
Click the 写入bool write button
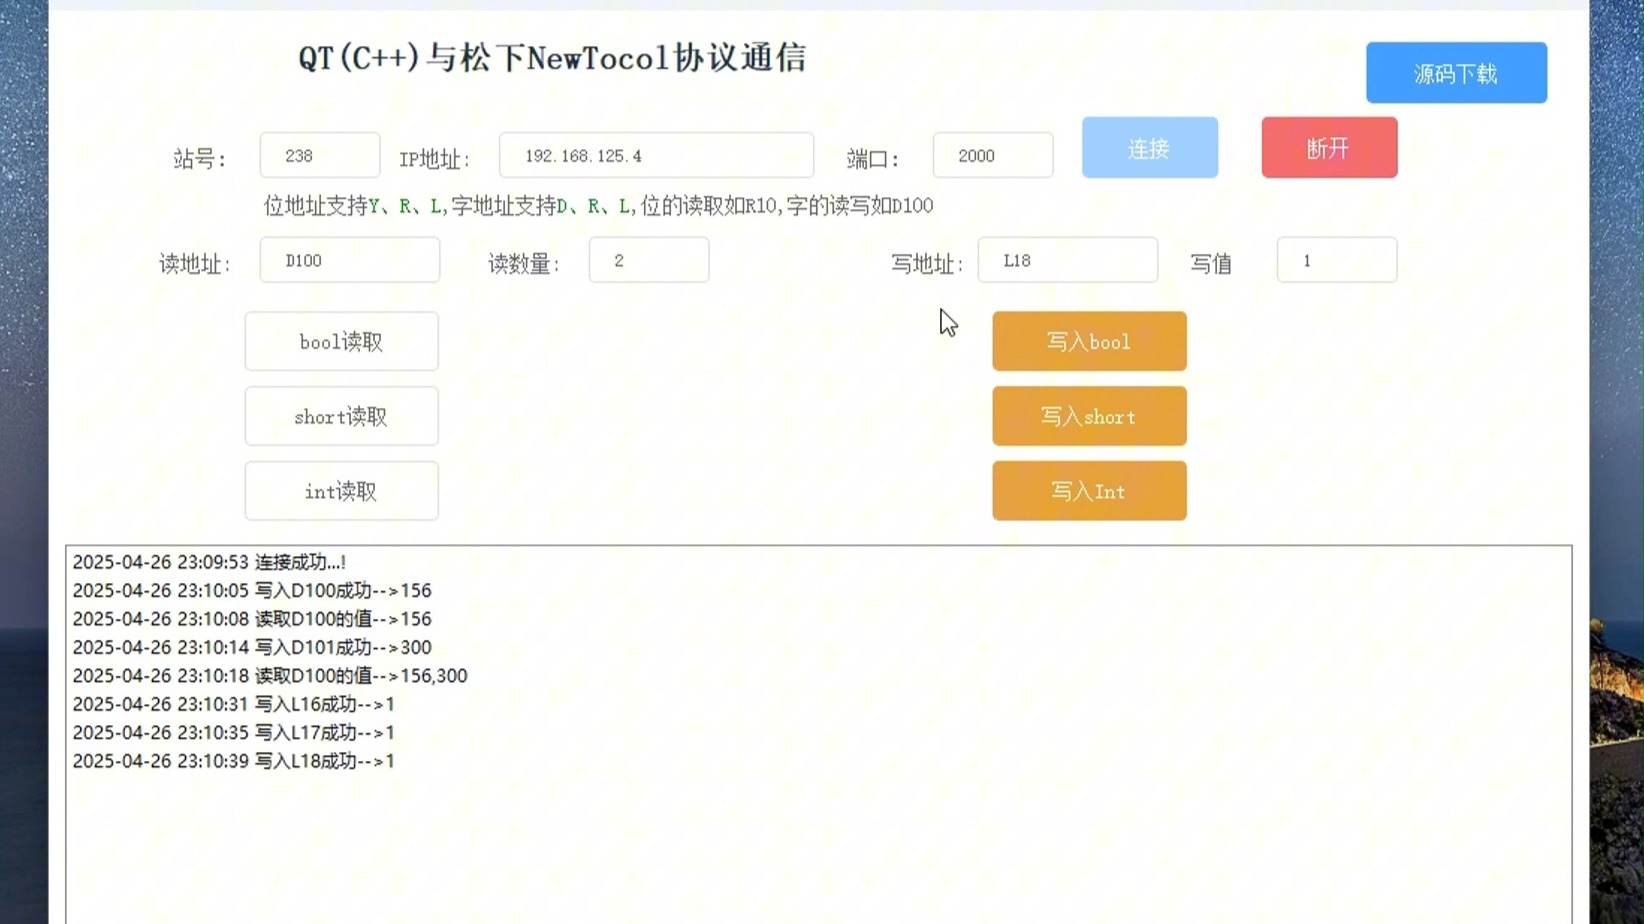pos(1088,341)
